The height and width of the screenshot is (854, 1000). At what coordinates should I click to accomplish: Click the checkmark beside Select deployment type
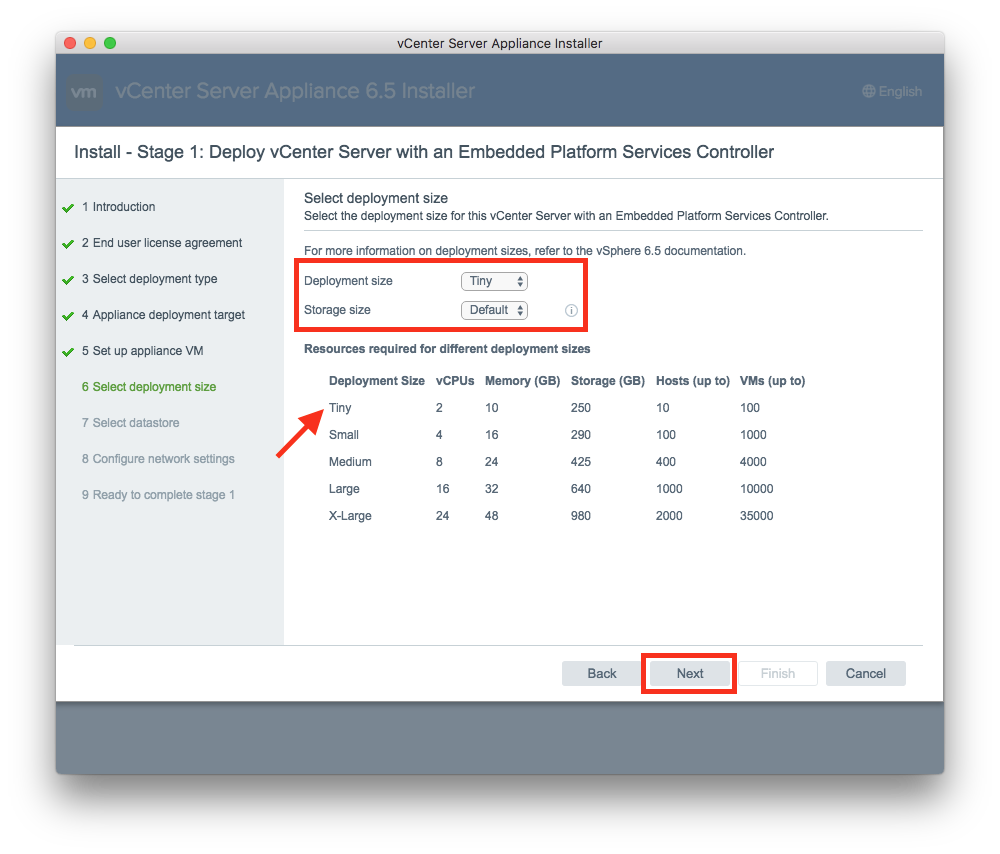(68, 280)
